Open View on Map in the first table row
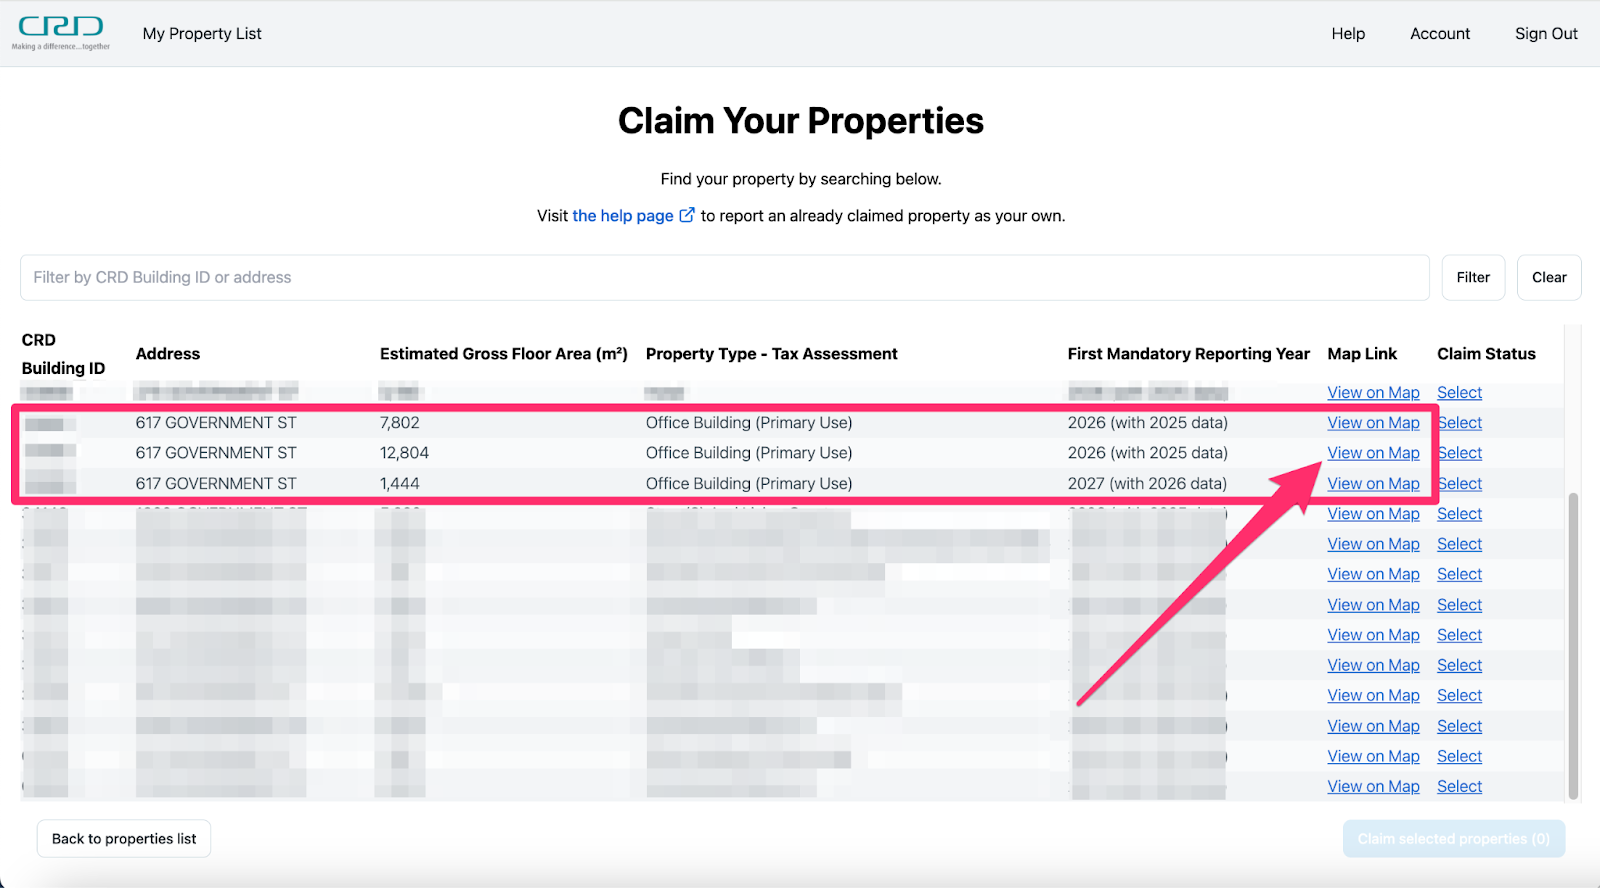Screen dimensions: 1600x888 tap(1372, 393)
